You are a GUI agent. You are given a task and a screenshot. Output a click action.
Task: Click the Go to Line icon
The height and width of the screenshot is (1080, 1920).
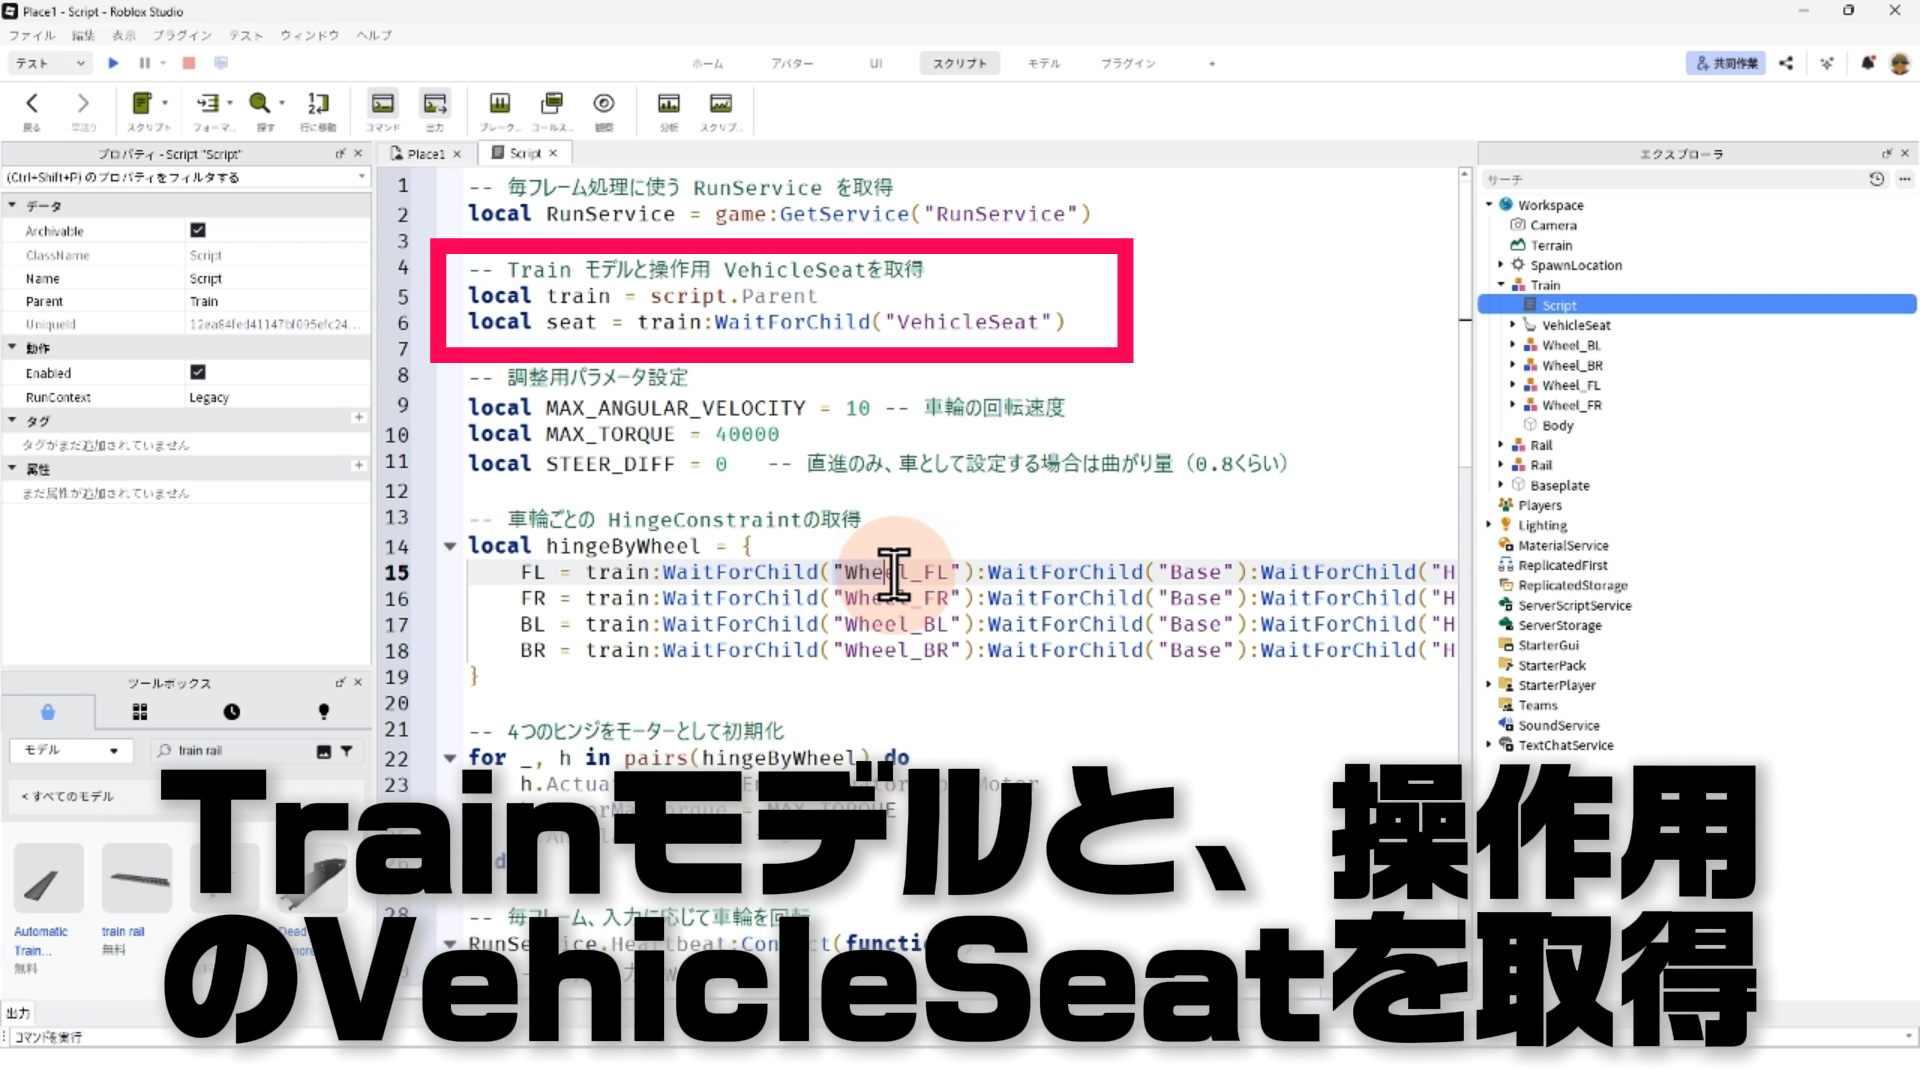(318, 104)
